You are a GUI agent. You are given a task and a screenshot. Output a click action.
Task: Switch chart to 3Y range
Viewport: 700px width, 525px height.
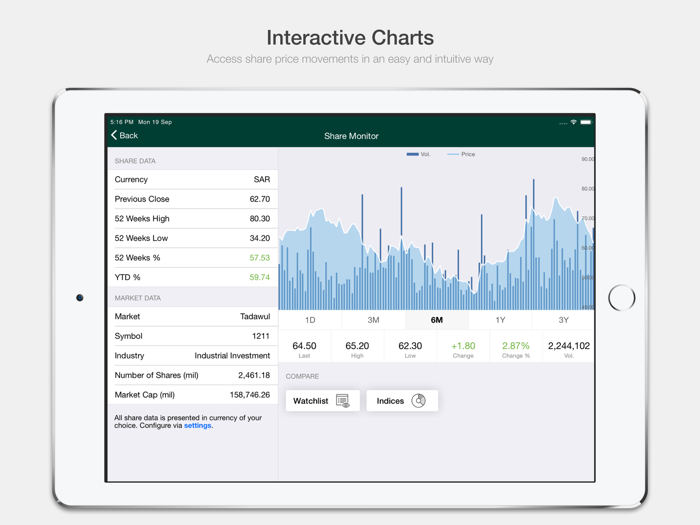tap(563, 320)
